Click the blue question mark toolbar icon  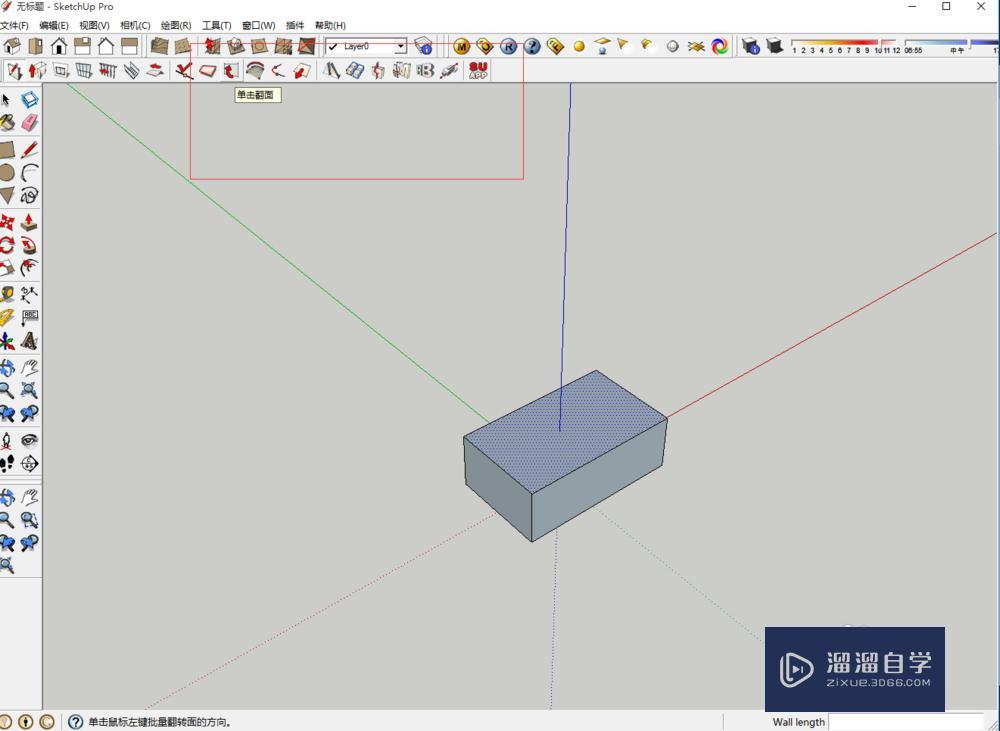pos(532,47)
